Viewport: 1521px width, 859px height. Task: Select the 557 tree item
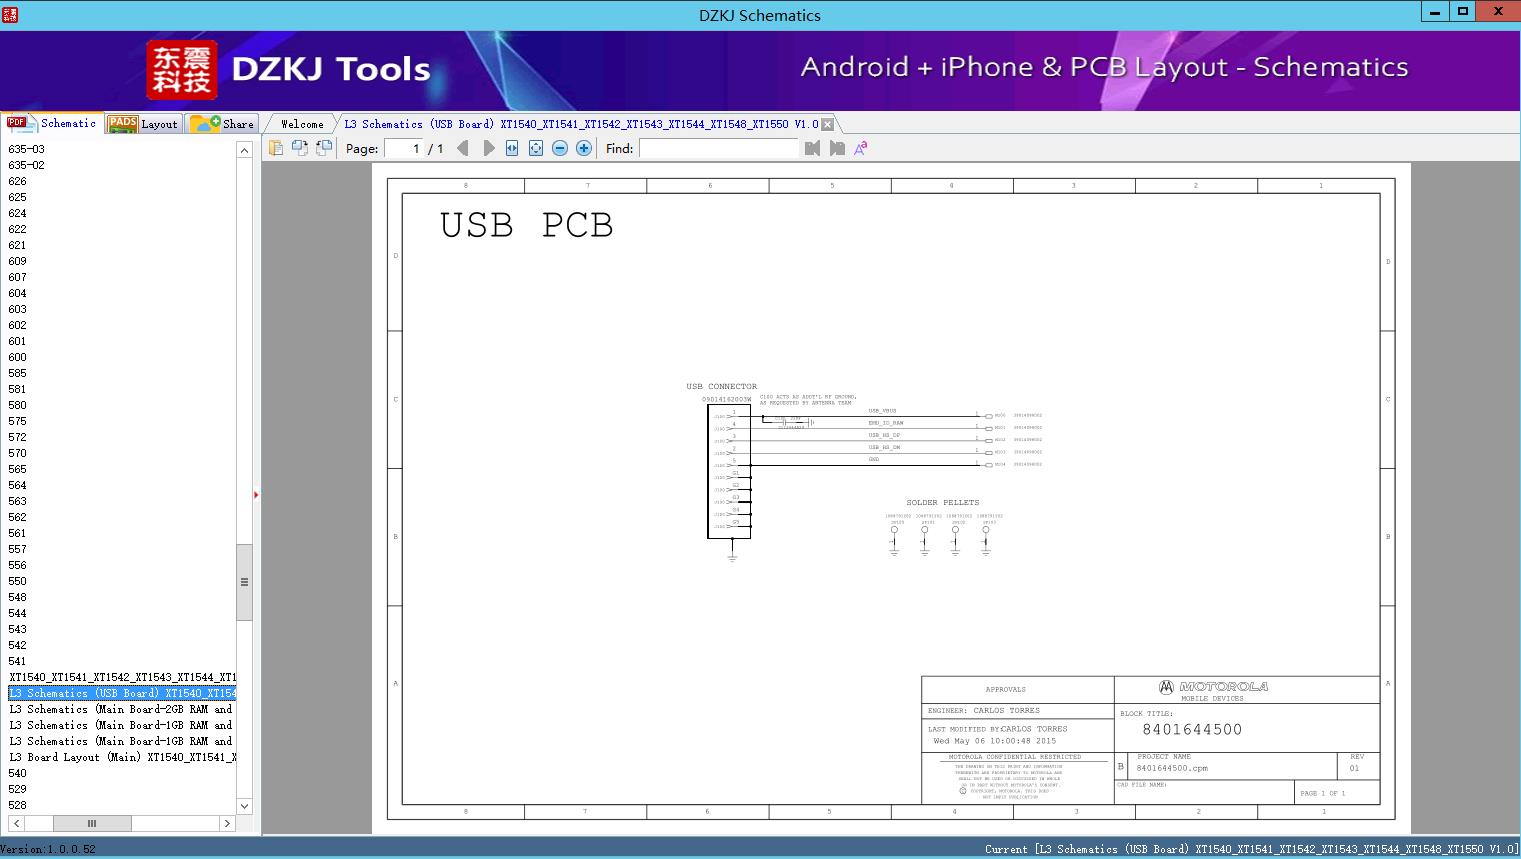(17, 549)
